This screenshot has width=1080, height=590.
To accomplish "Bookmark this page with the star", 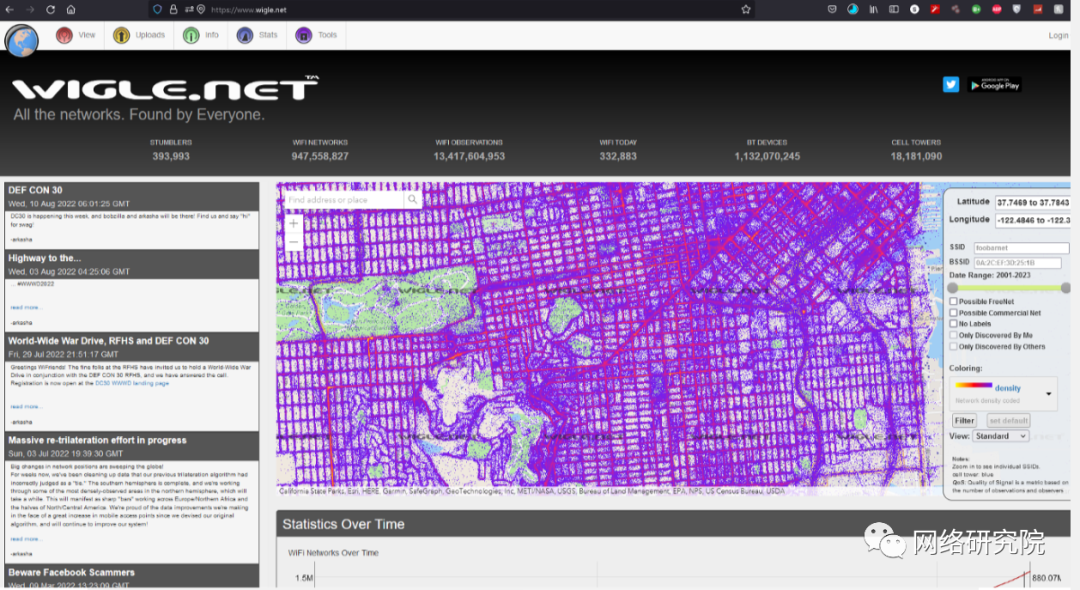I will pos(746,10).
